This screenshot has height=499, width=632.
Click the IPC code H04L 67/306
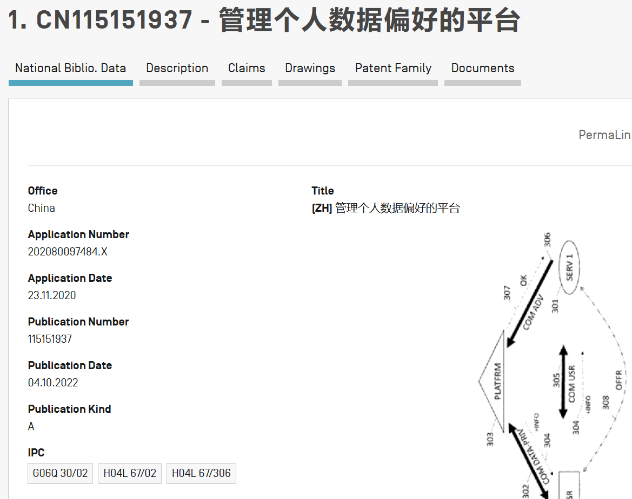point(201,473)
